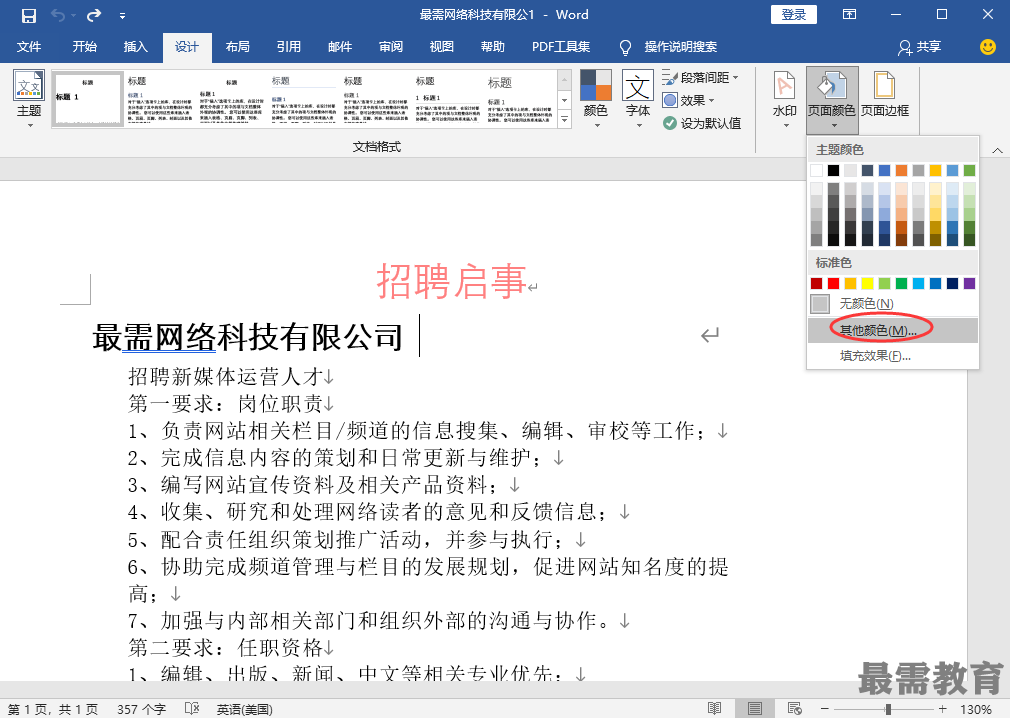Select 无颜色(N) no color option
Image resolution: width=1010 pixels, height=718 pixels.
click(x=893, y=303)
